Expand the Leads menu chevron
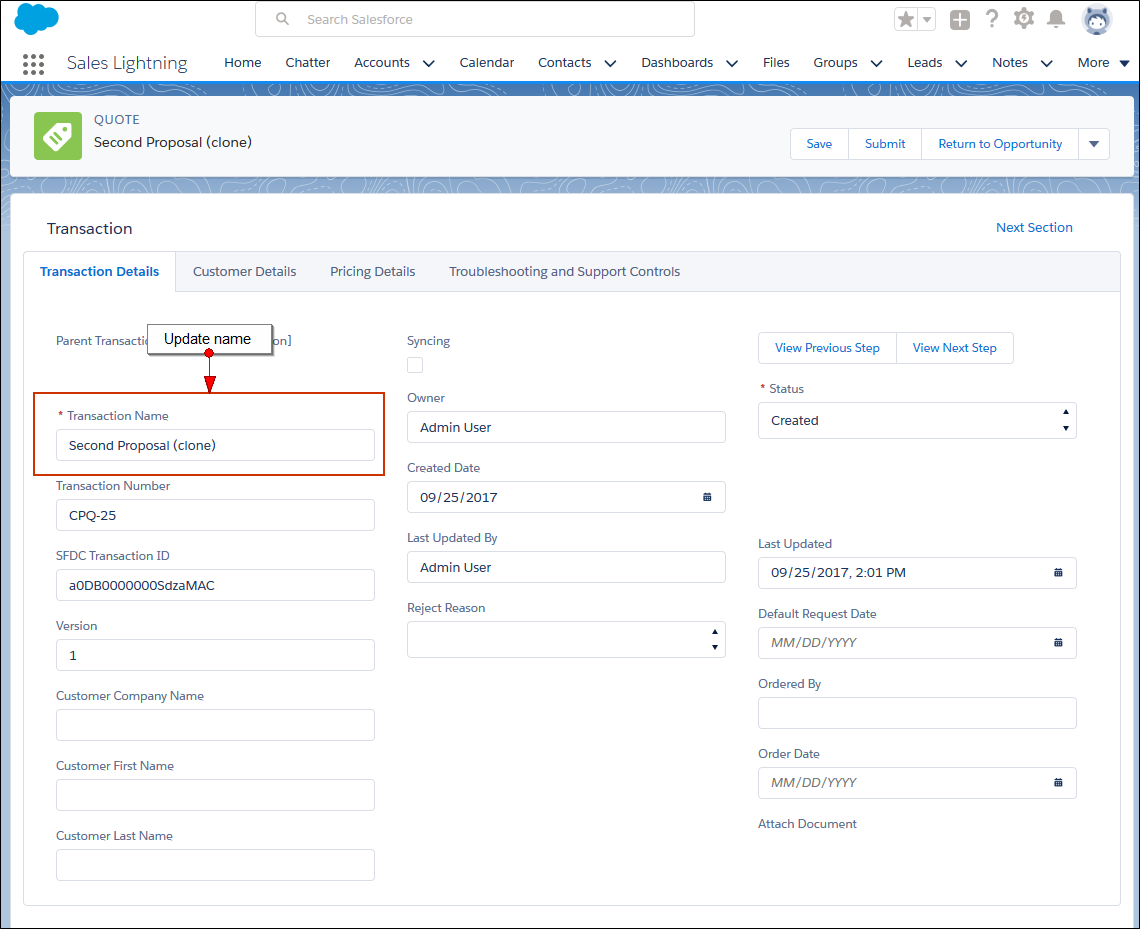This screenshot has height=929, width=1140. pos(961,63)
